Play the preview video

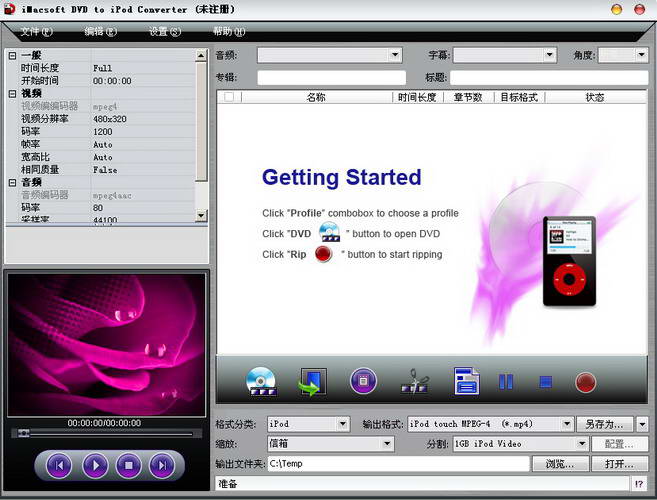click(96, 465)
